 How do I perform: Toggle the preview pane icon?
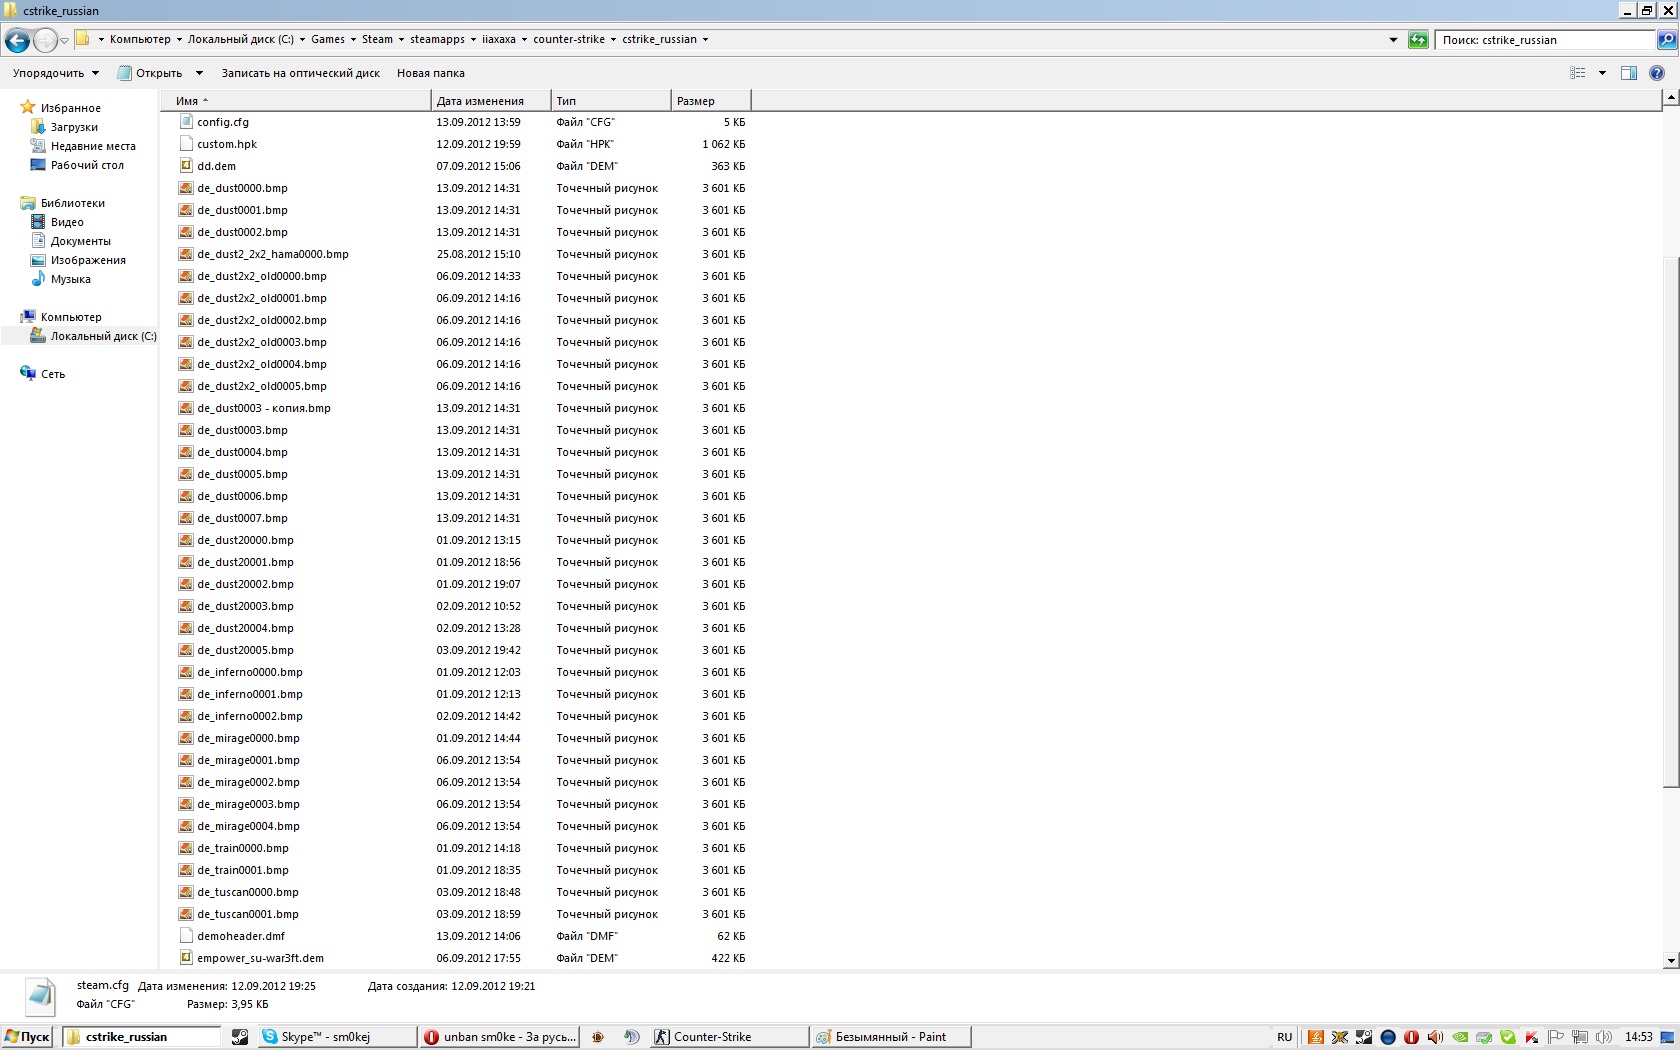click(1629, 73)
